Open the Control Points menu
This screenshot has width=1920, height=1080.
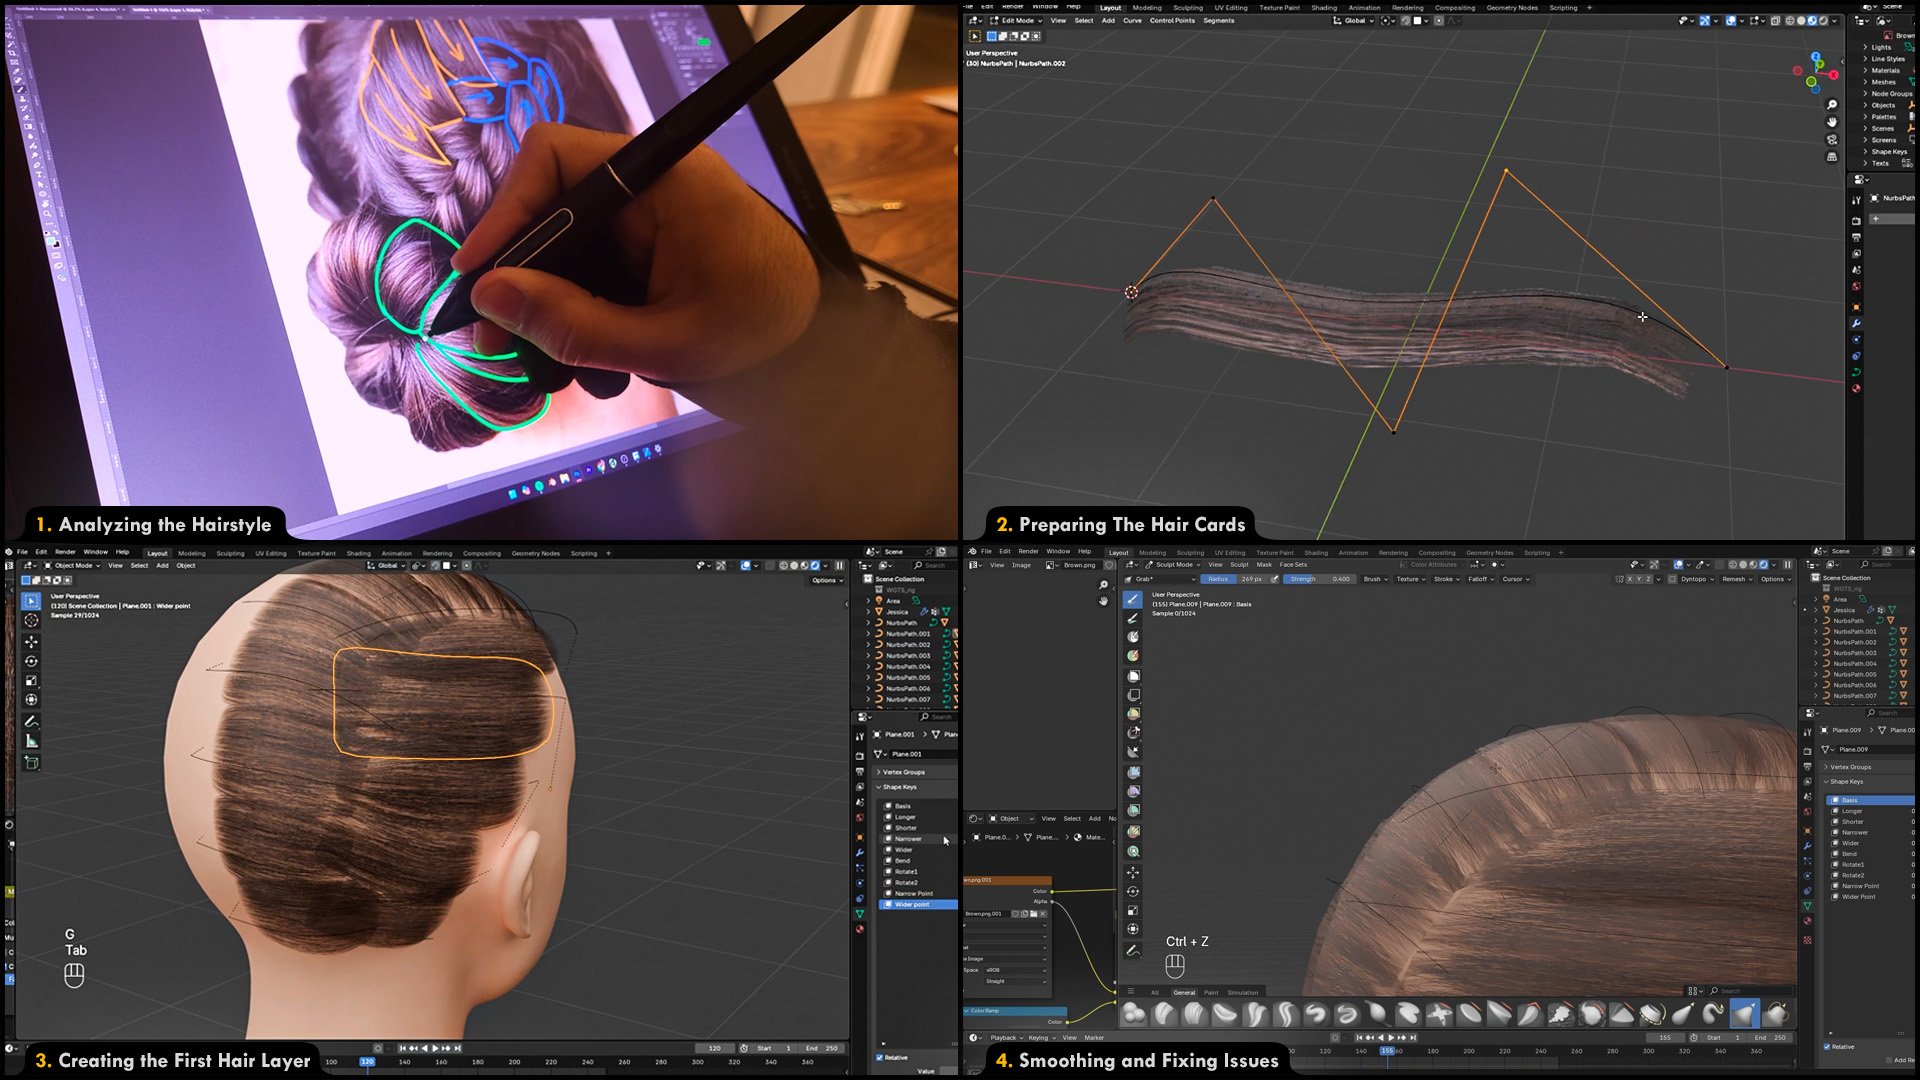(x=1171, y=21)
